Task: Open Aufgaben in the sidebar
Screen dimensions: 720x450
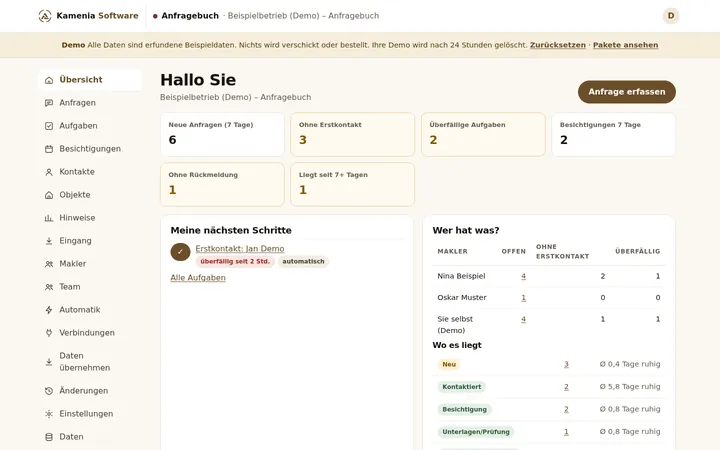Action: click(x=90, y=126)
